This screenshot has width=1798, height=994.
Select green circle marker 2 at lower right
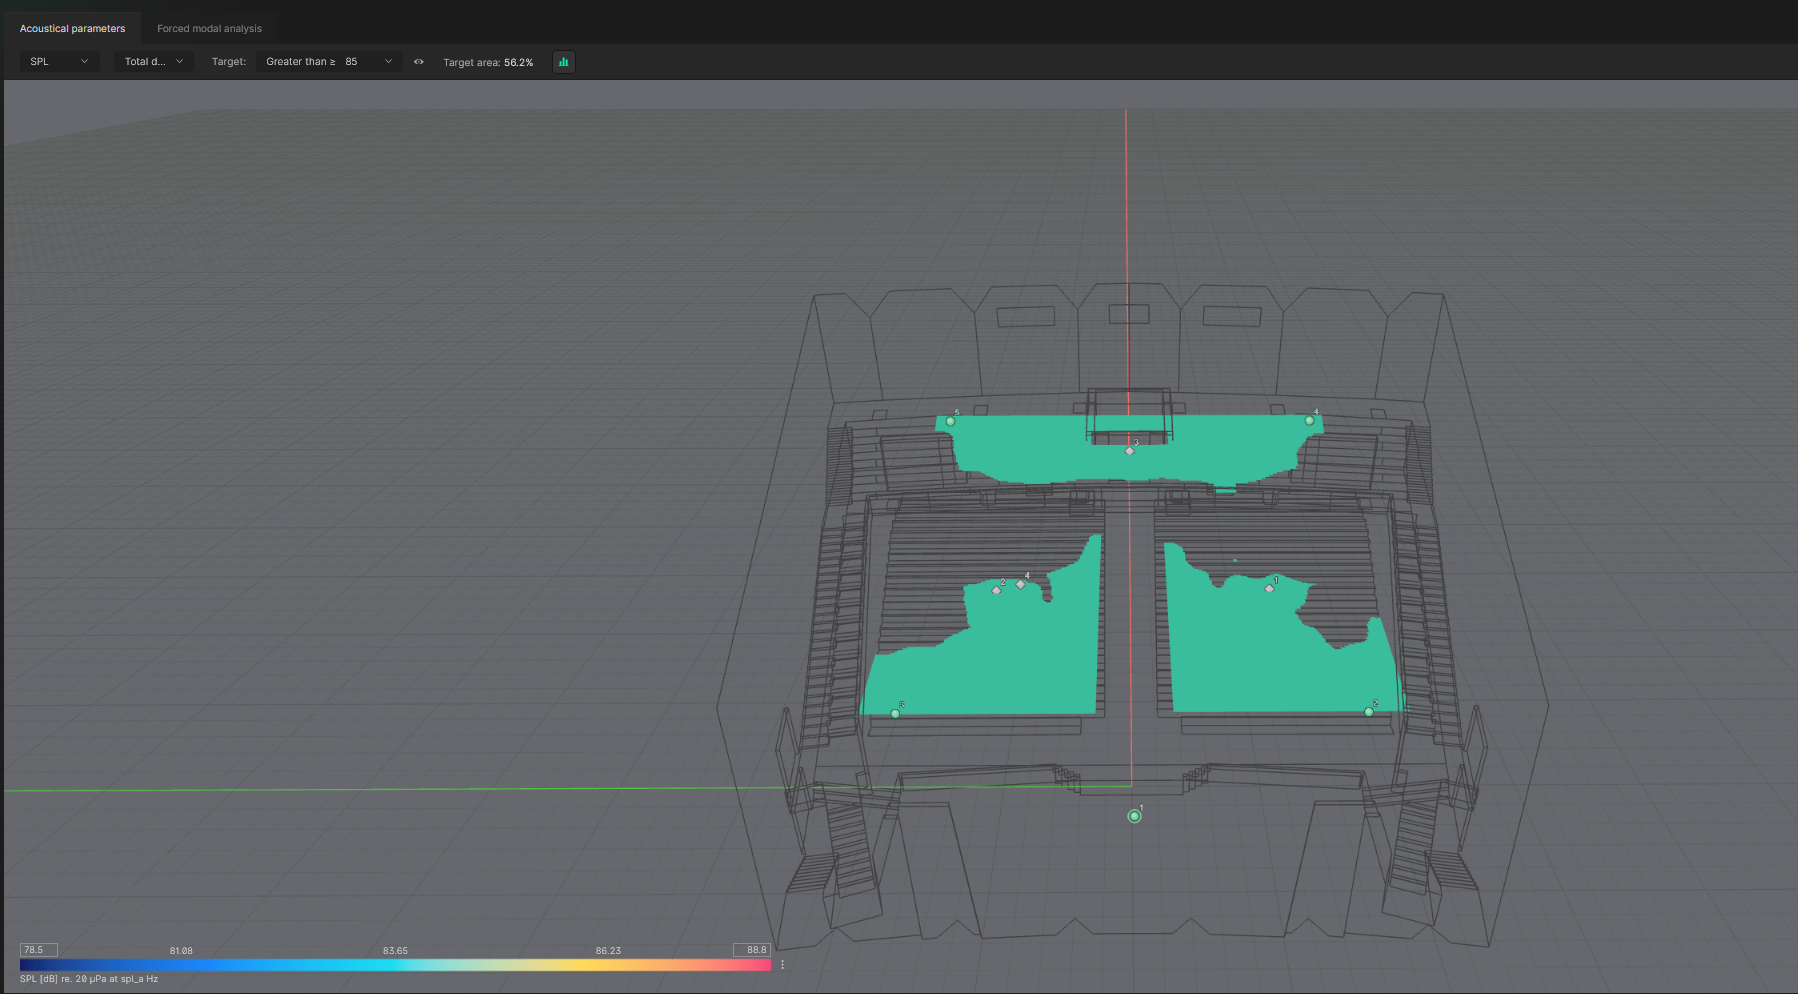coord(1369,711)
